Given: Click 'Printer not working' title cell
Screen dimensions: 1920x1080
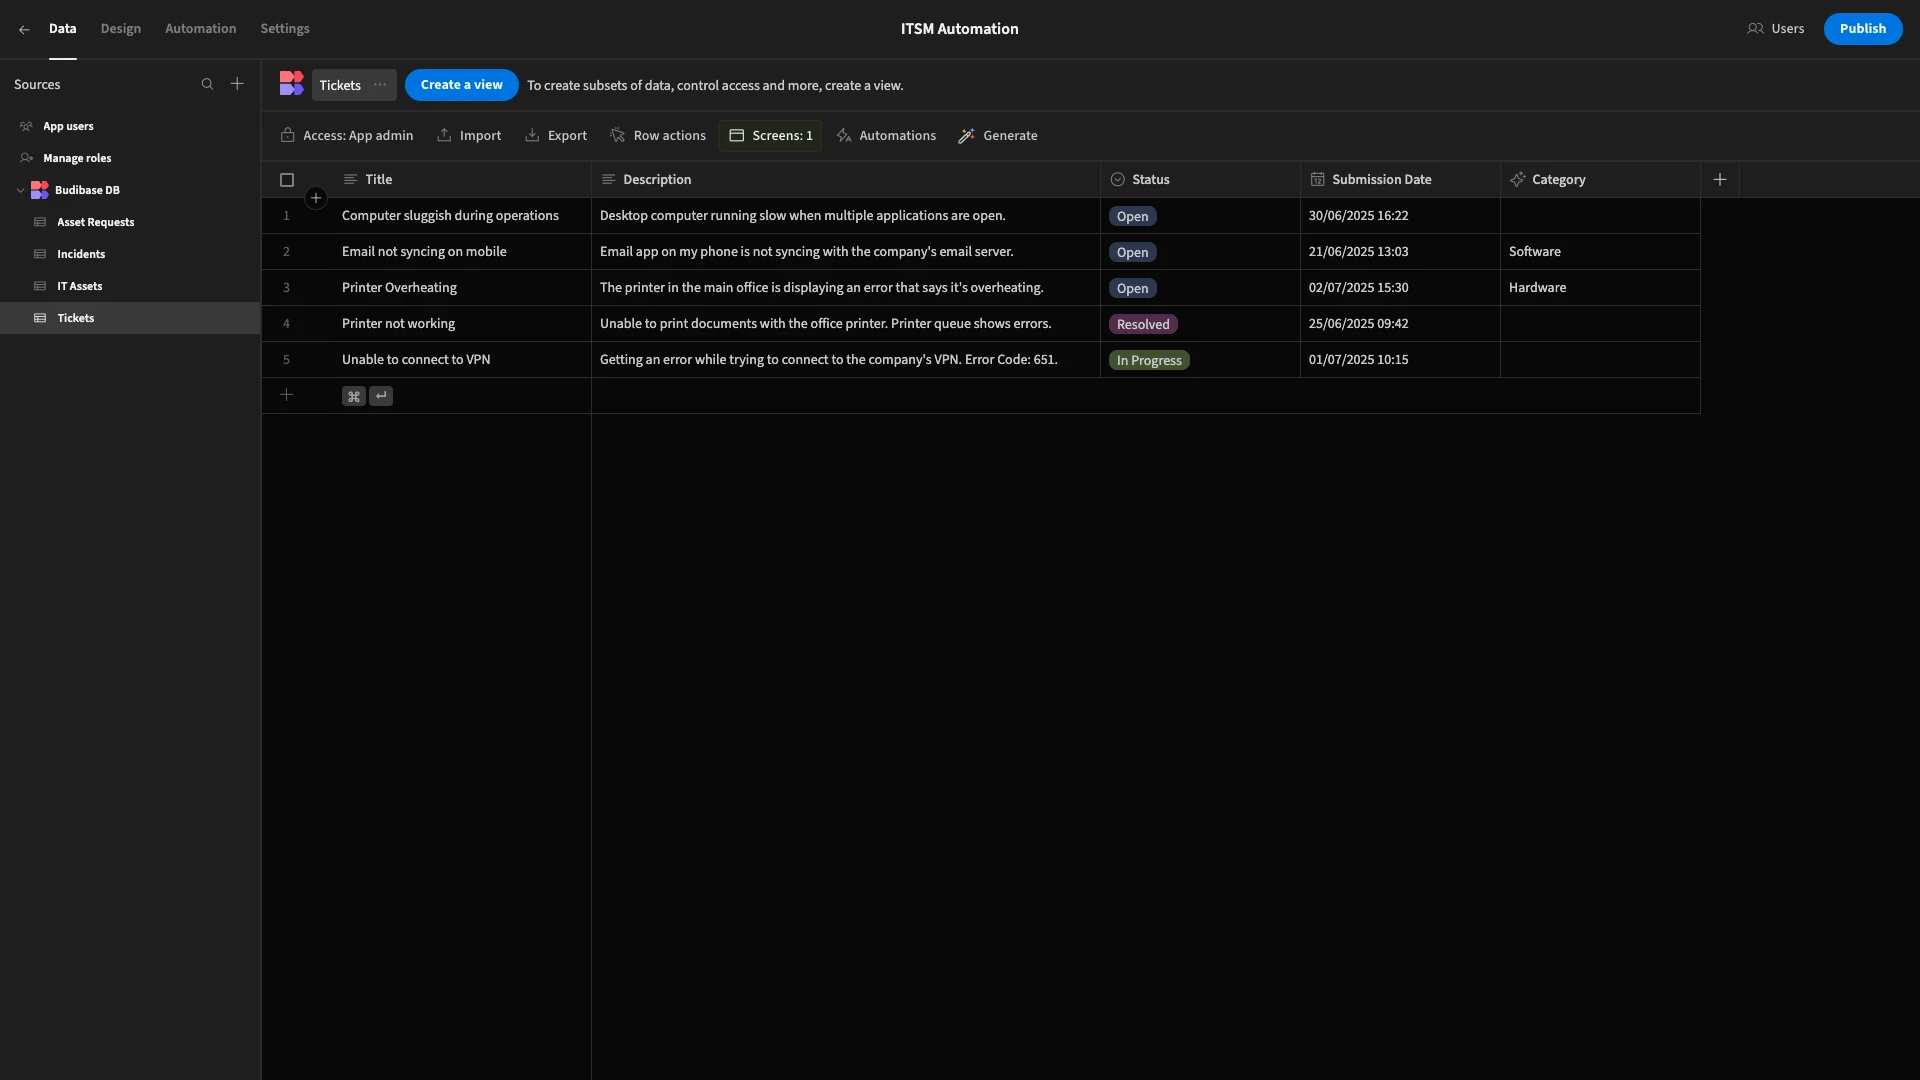Looking at the screenshot, I should [461, 324].
